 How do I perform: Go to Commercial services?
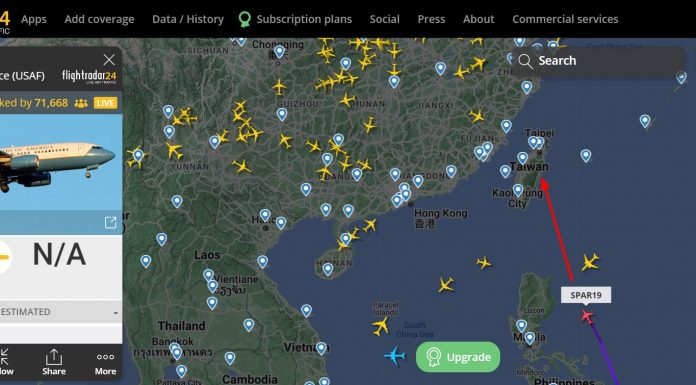565,19
